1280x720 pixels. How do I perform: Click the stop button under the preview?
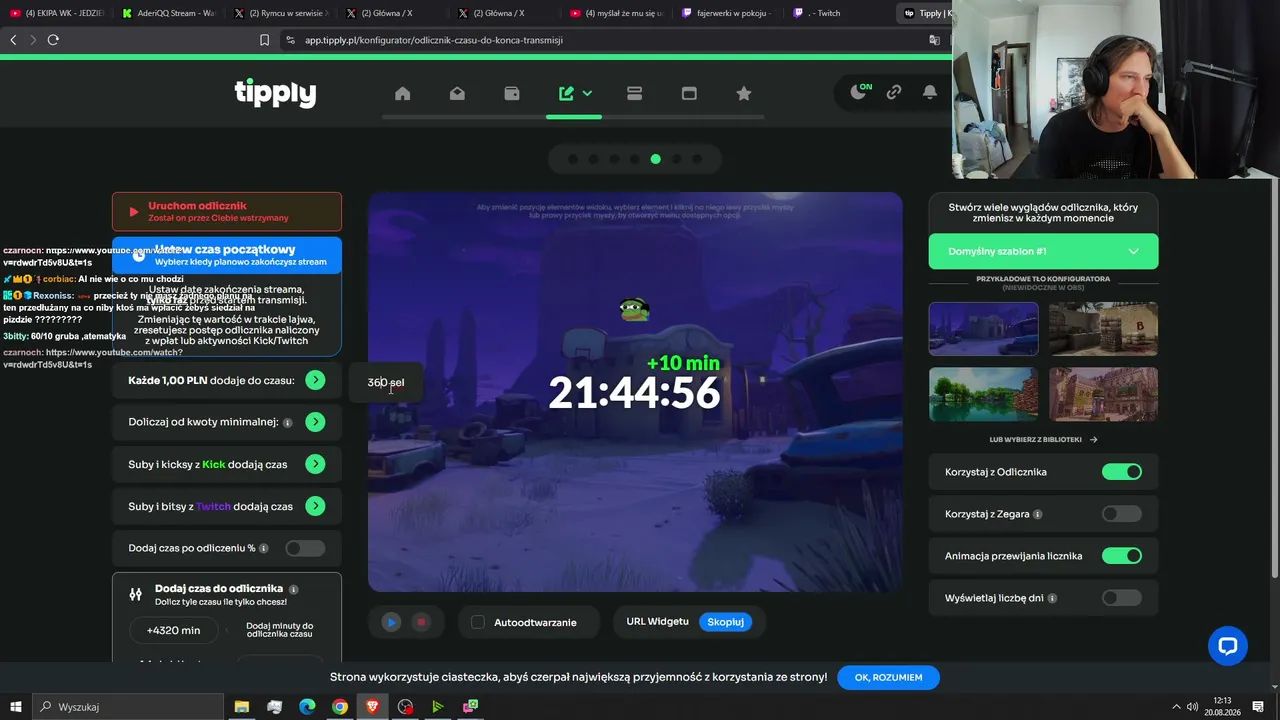coord(421,622)
